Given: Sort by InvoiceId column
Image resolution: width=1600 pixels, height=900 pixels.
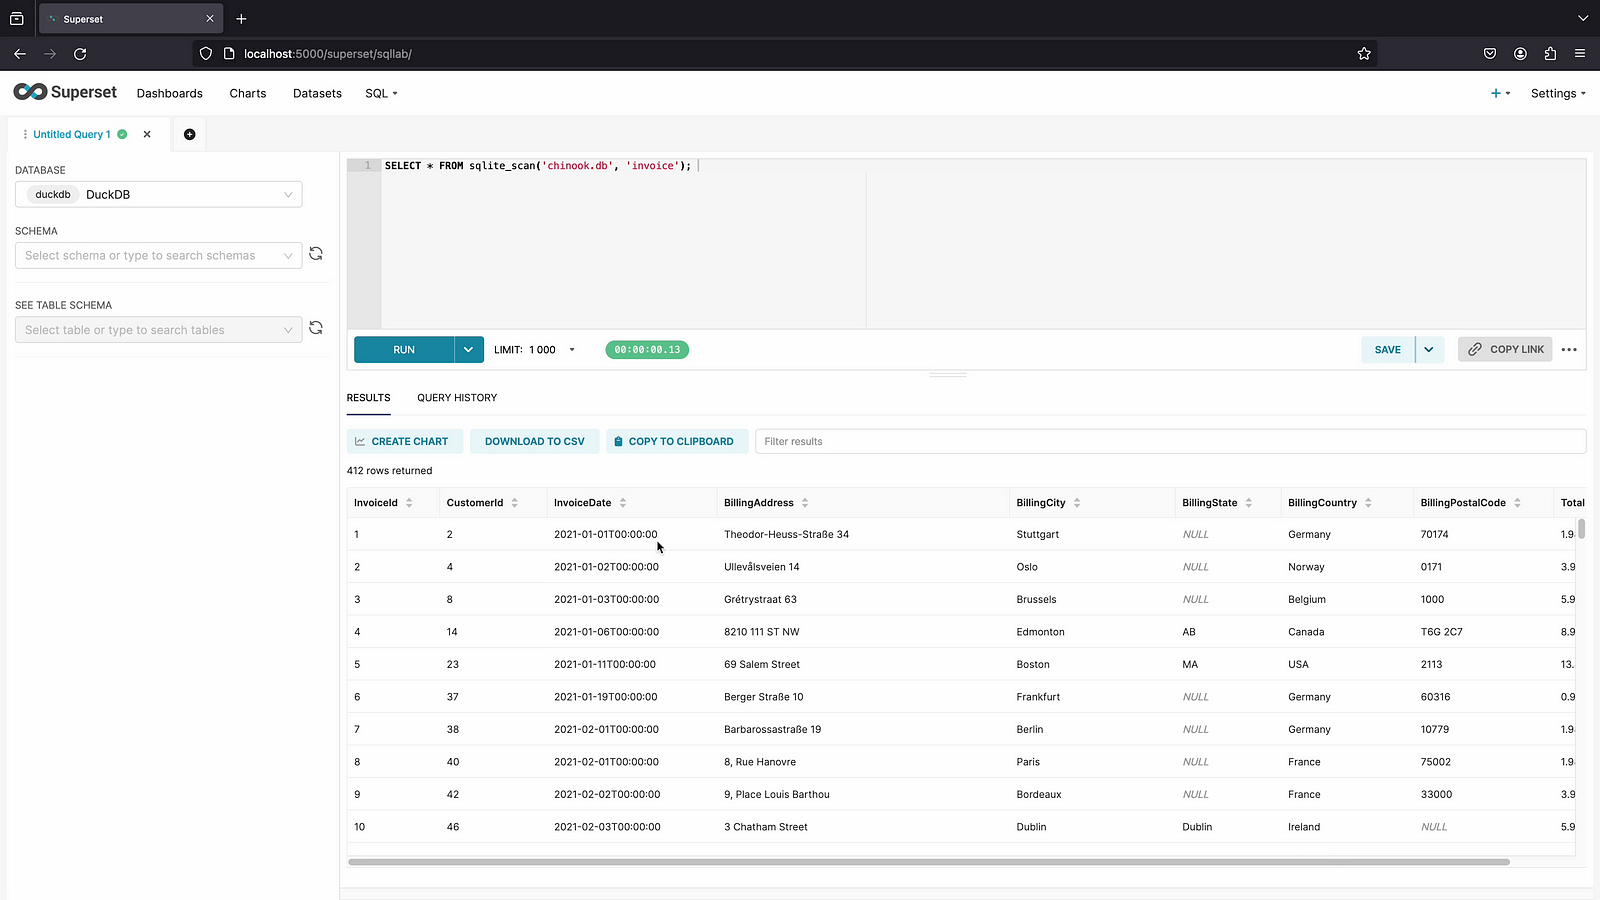Looking at the screenshot, I should pos(409,503).
